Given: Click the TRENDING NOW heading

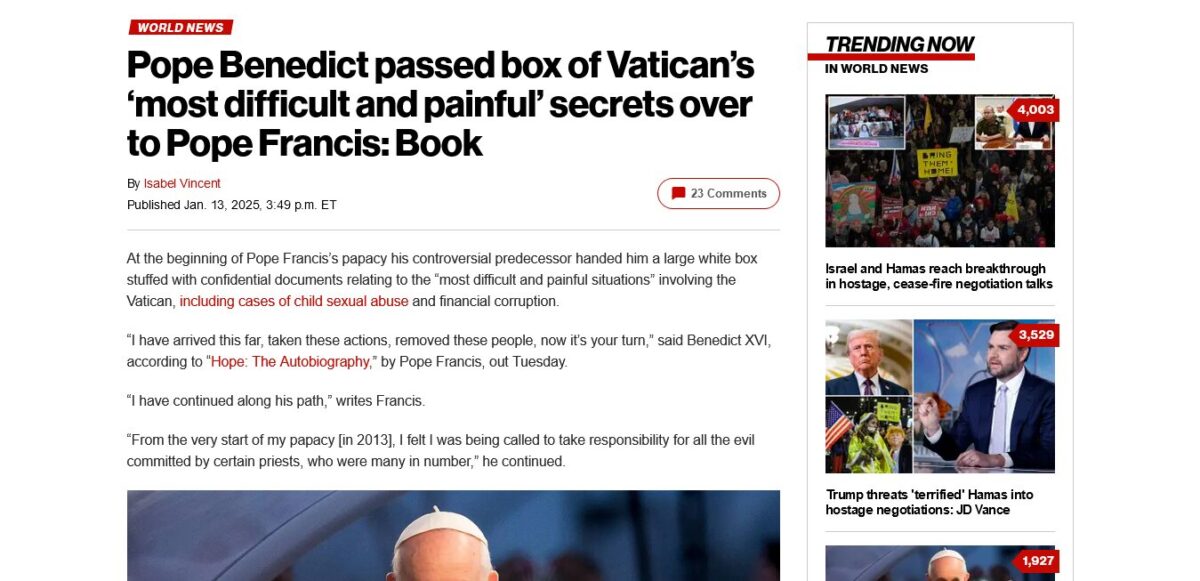Looking at the screenshot, I should point(899,44).
